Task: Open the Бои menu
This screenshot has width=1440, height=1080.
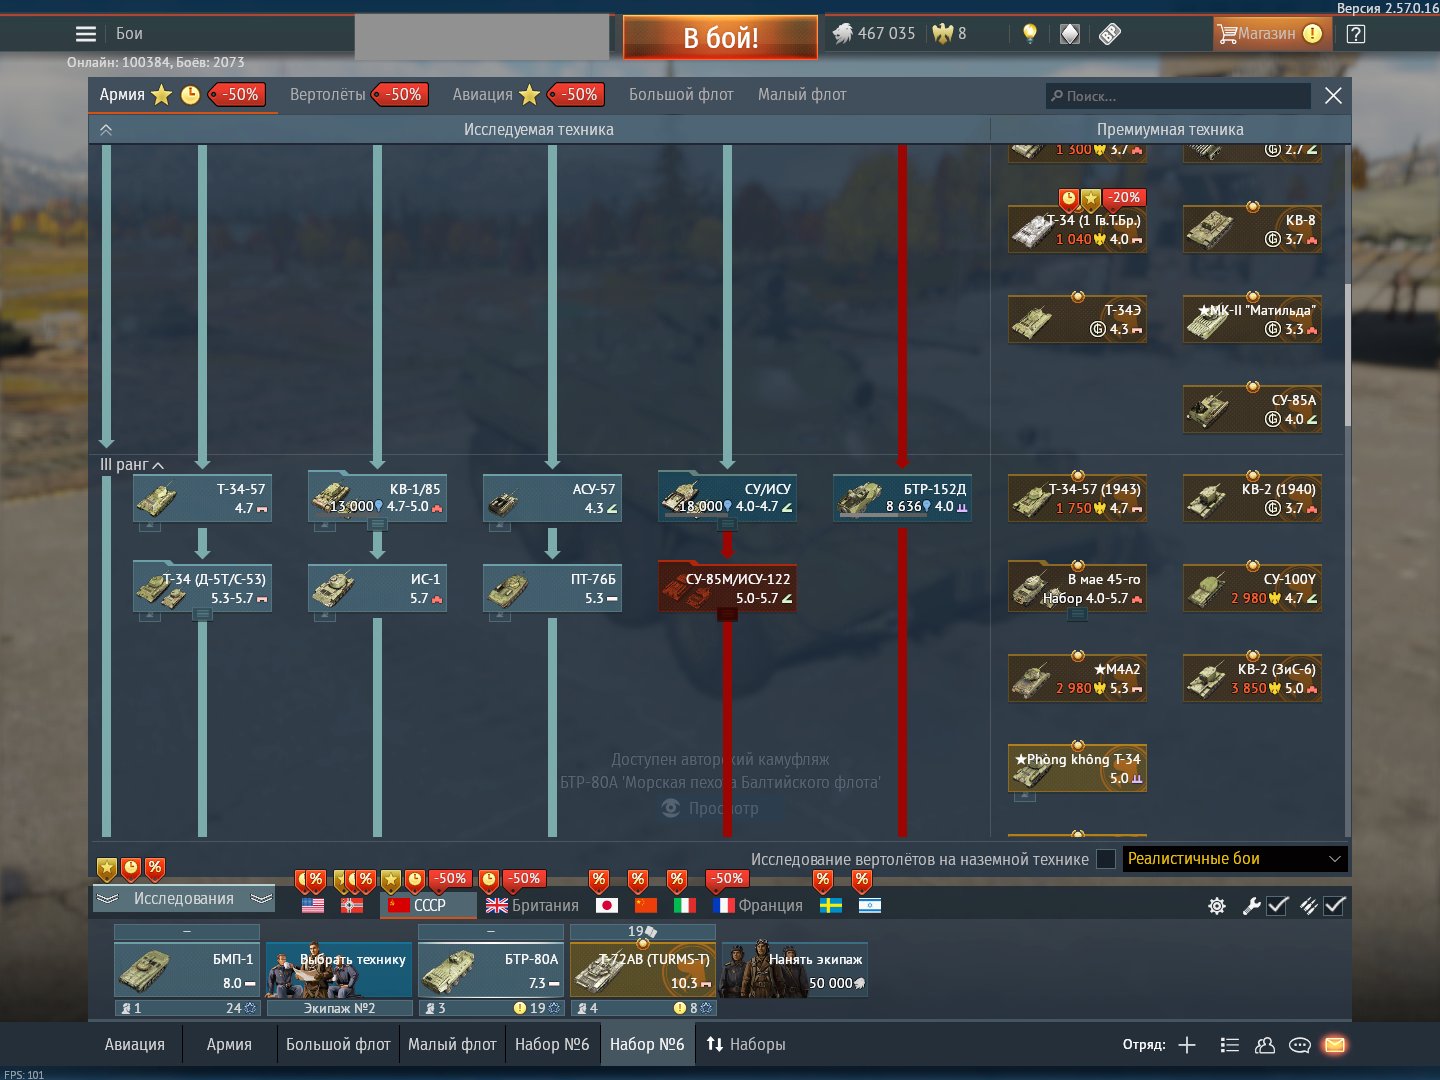Action: click(x=129, y=34)
